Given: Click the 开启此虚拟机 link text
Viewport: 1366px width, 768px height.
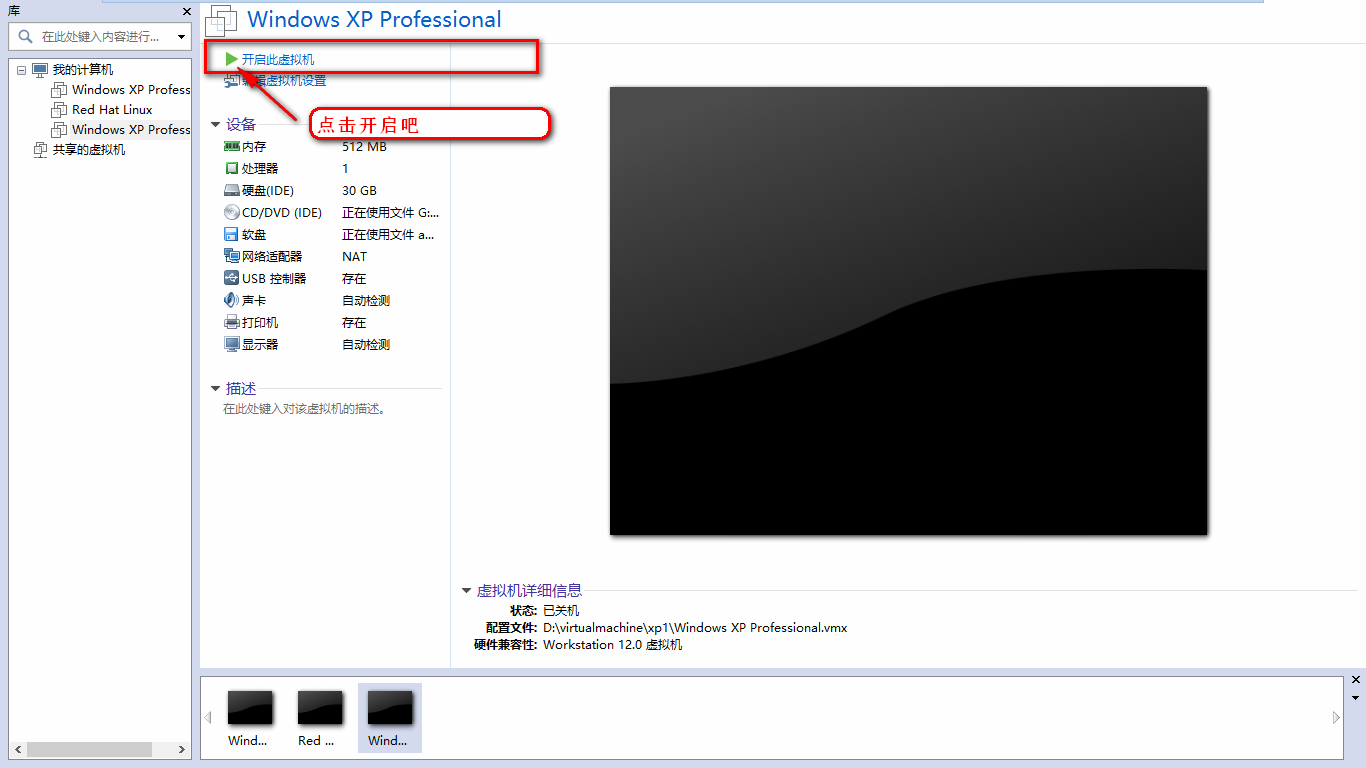Looking at the screenshot, I should (x=278, y=60).
